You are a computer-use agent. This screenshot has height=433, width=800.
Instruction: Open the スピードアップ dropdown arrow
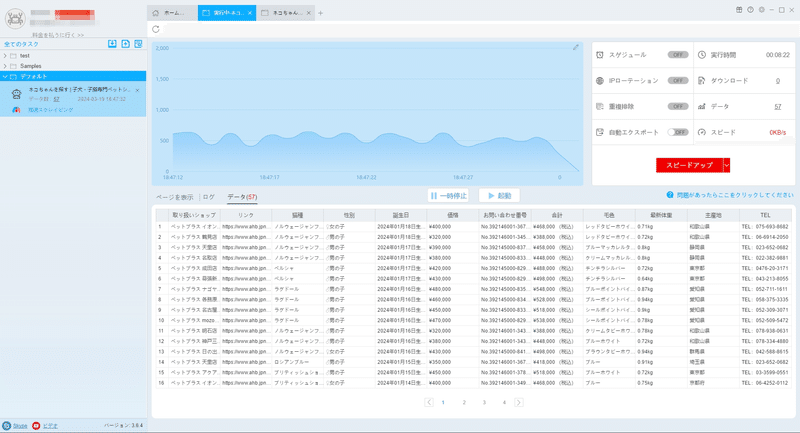click(727, 165)
